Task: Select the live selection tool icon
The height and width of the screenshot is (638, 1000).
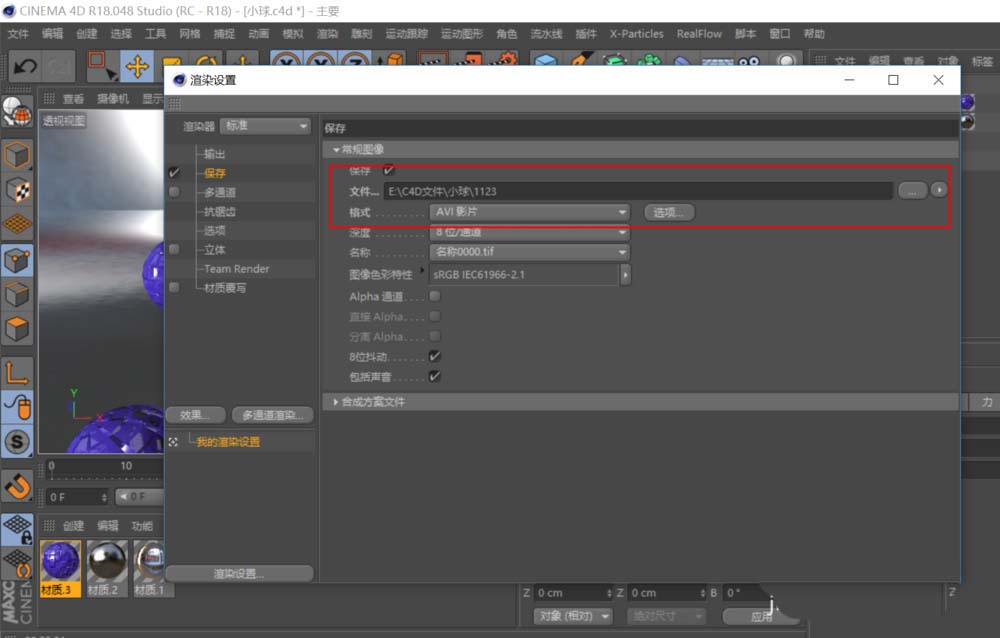Action: pos(102,66)
